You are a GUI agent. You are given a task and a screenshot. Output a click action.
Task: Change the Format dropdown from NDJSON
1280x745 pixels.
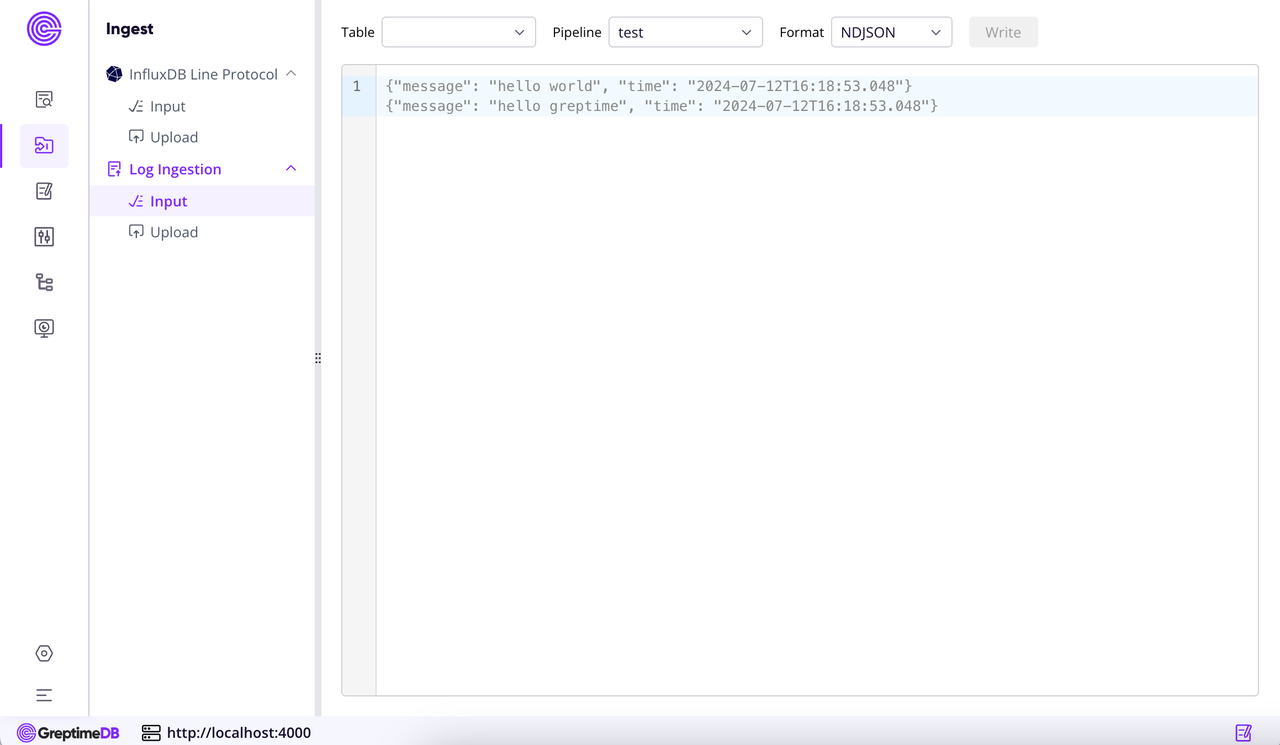click(x=891, y=32)
